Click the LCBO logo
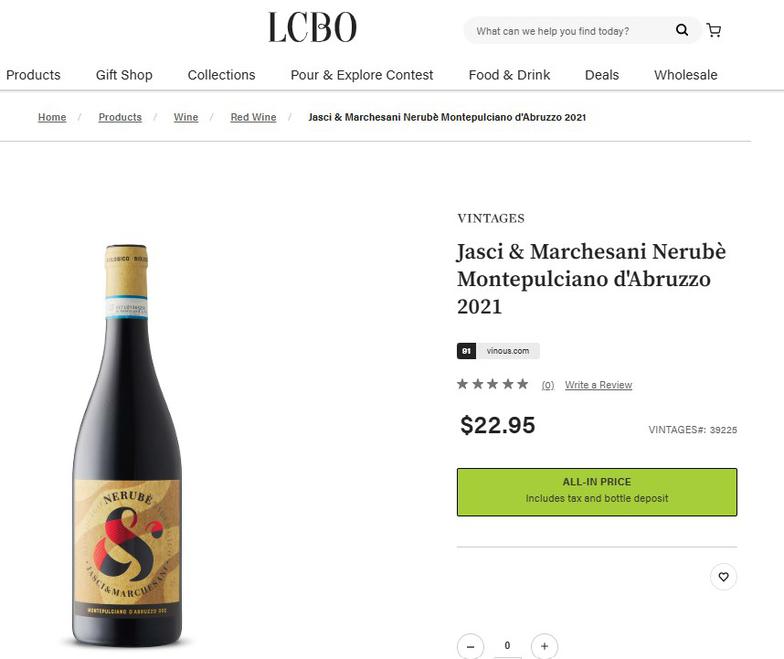 point(312,27)
